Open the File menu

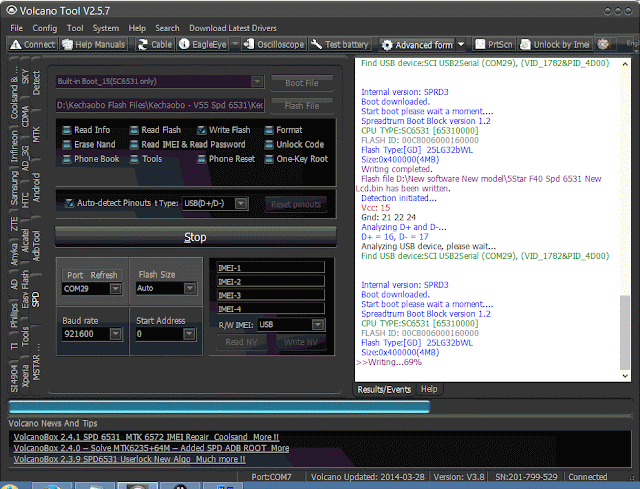tap(17, 28)
